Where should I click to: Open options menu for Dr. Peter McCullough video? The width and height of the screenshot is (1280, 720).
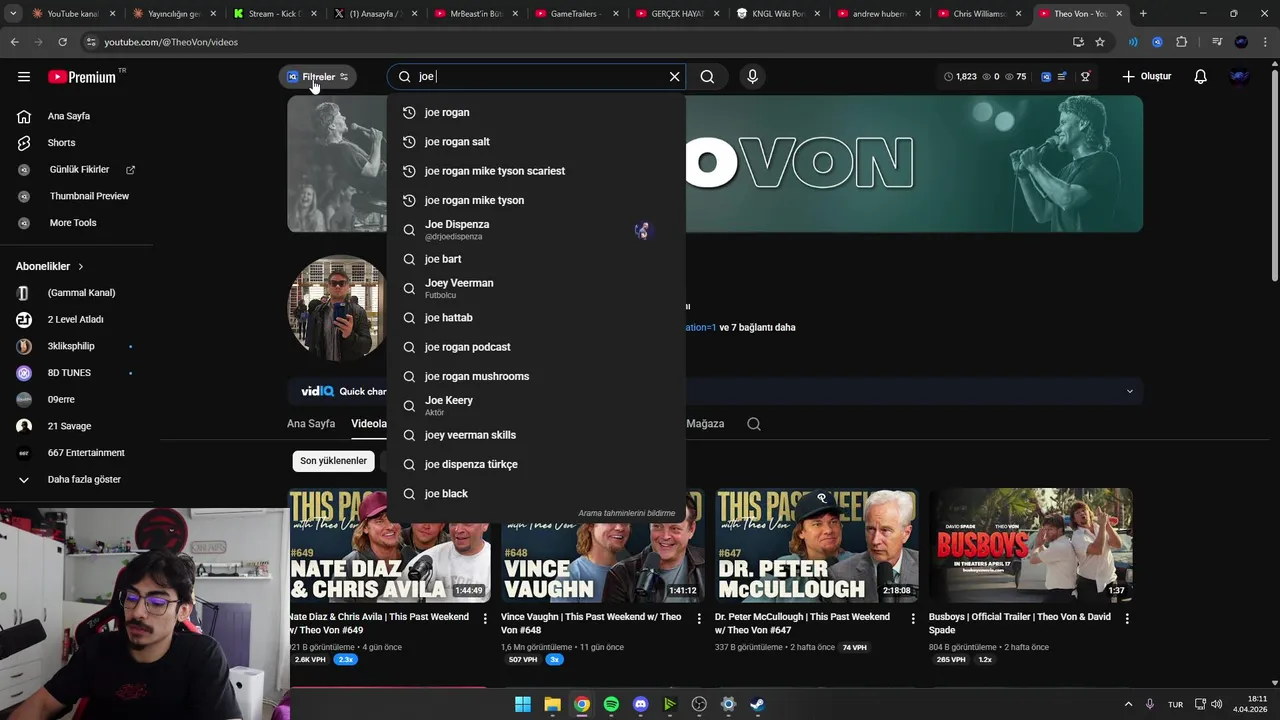click(913, 619)
